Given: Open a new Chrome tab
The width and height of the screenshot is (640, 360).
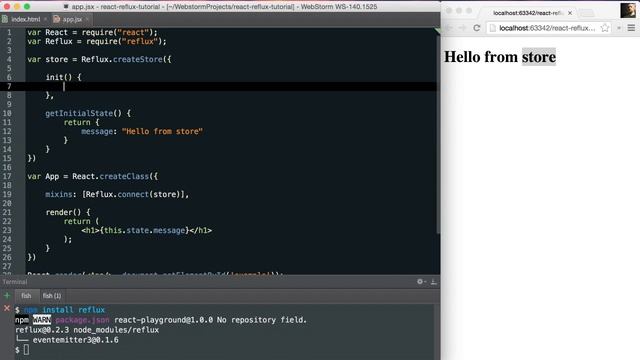Looking at the screenshot, I should tap(587, 13).
